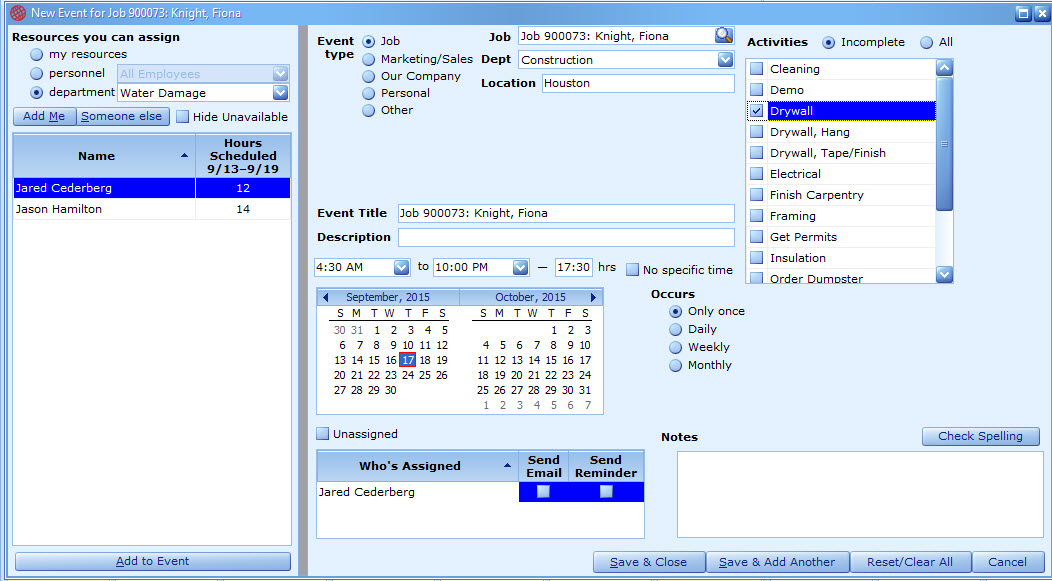This screenshot has width=1052, height=581.
Task: Click the Description input field
Action: (566, 237)
